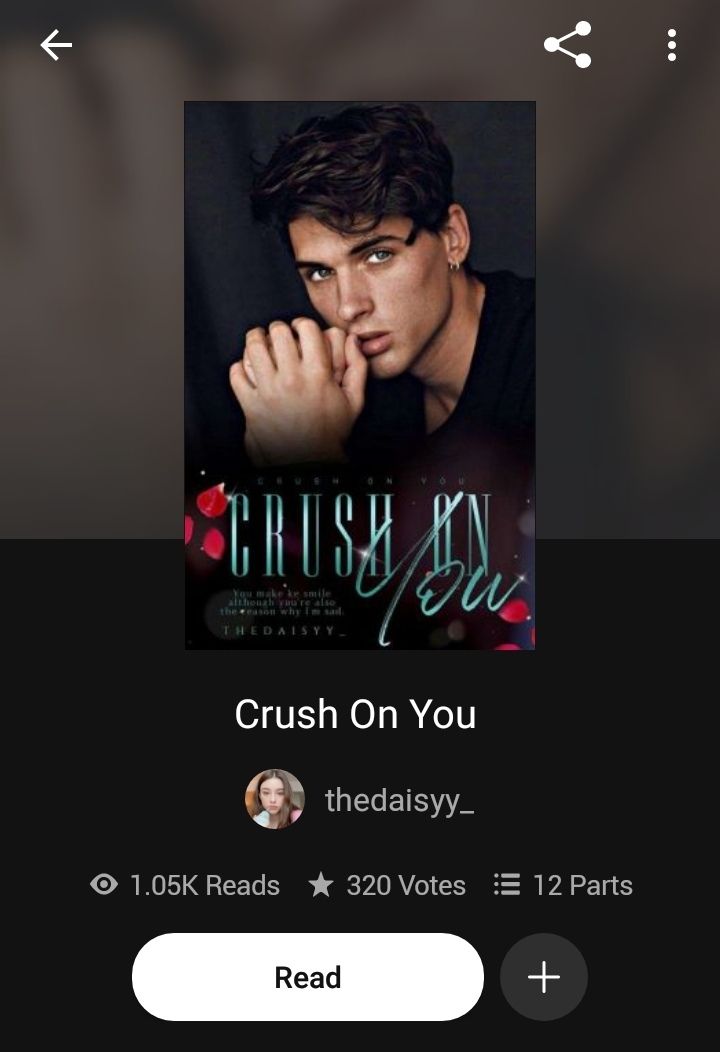720x1052 pixels.
Task: Open the 12 Parts table of contents
Action: click(x=582, y=885)
